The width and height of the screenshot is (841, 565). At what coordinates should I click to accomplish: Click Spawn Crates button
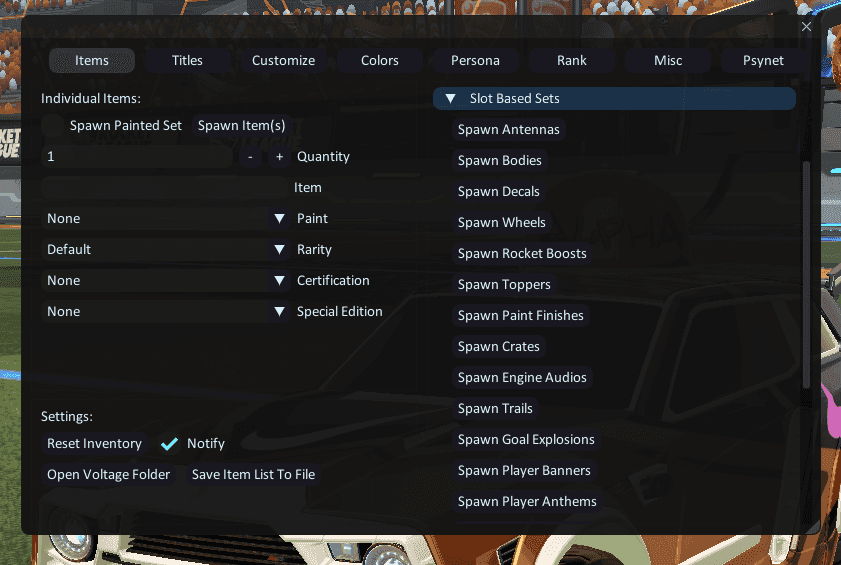[498, 347]
